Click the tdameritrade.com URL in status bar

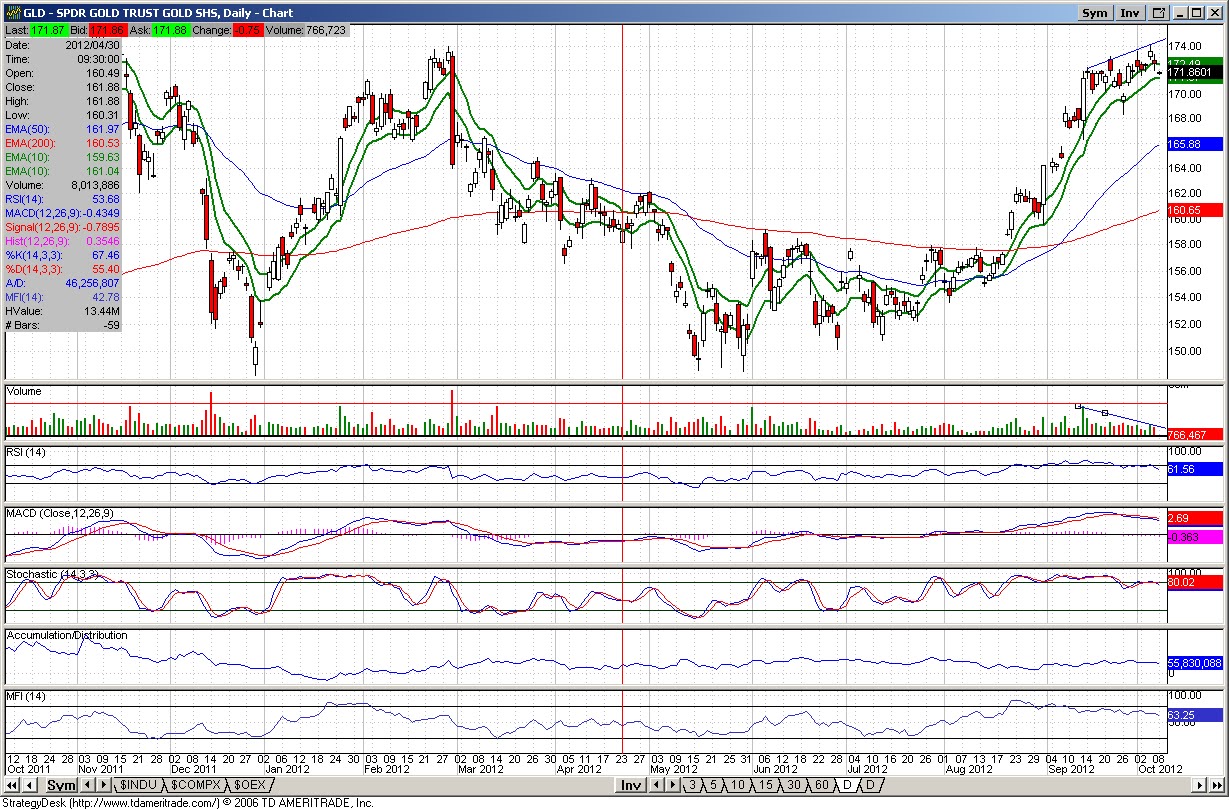tap(146, 802)
